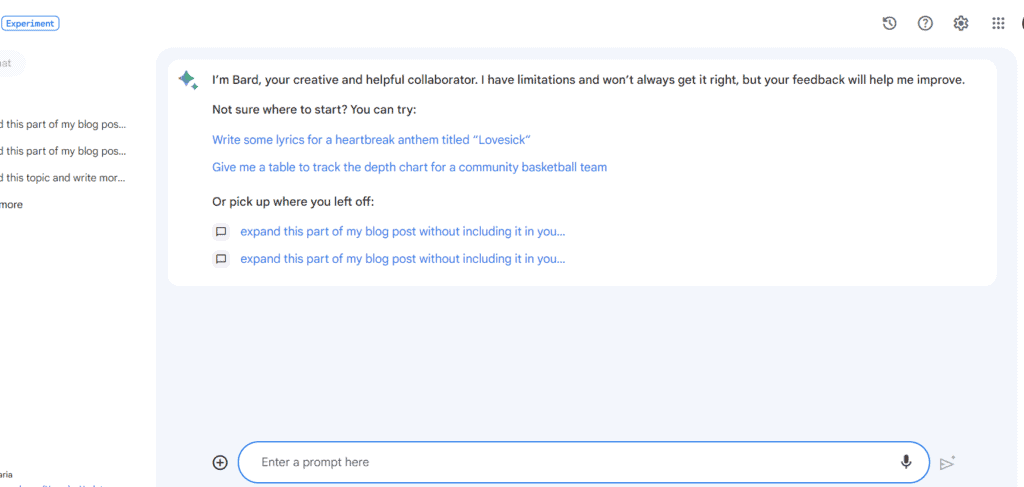Click the send message arrow icon
Screen dimensions: 1024x487
point(947,463)
